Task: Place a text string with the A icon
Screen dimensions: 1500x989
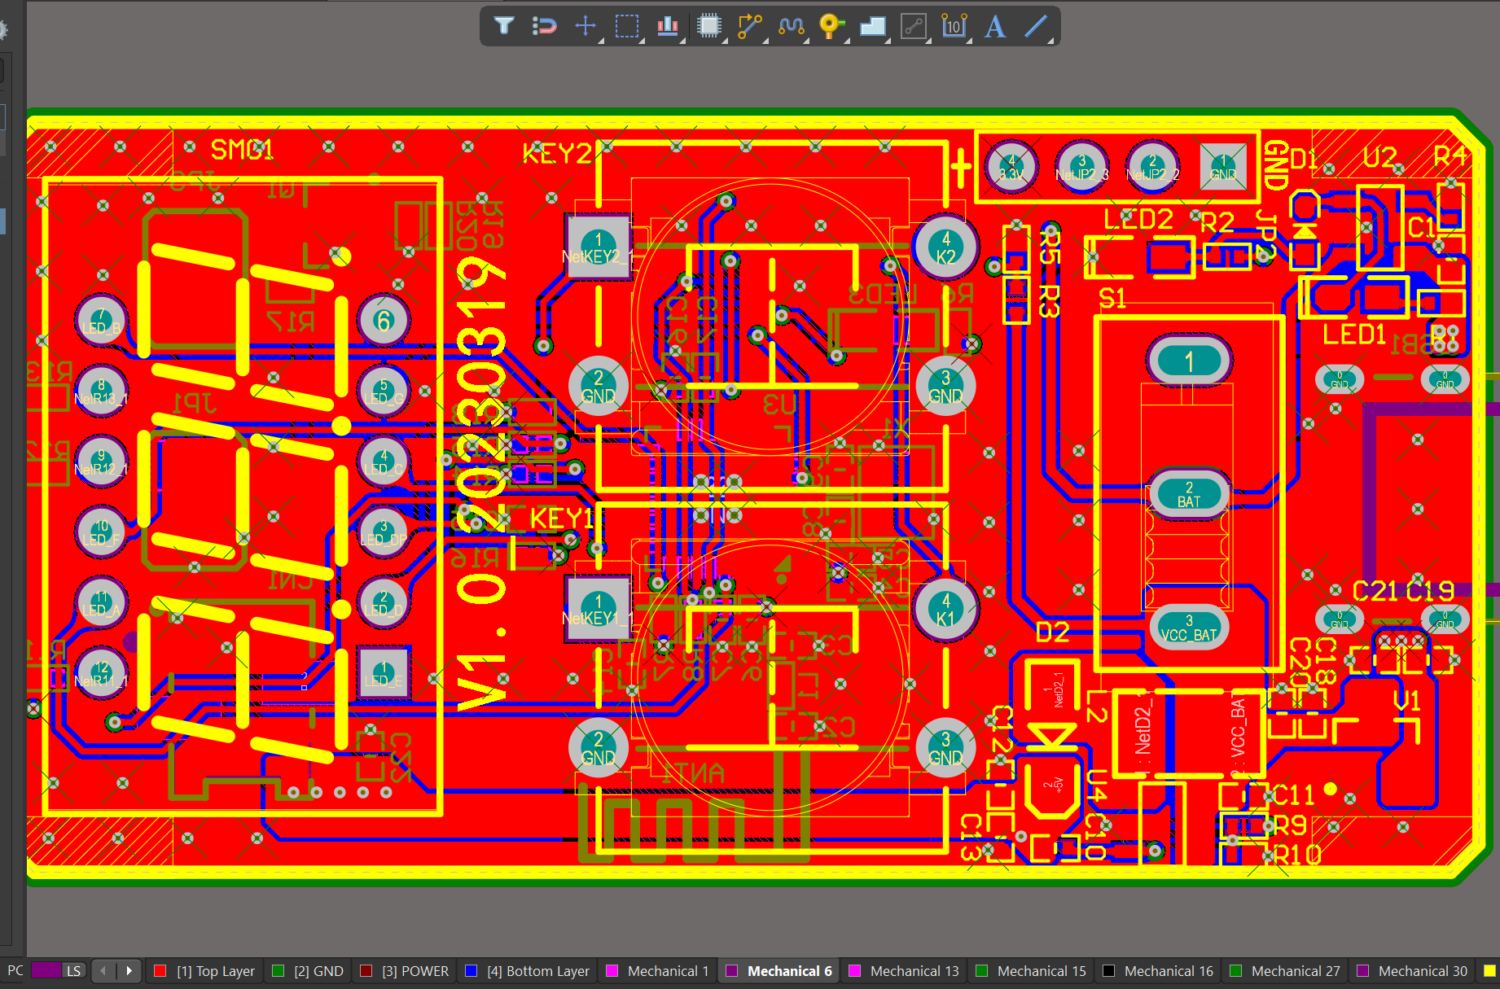Action: tap(994, 27)
